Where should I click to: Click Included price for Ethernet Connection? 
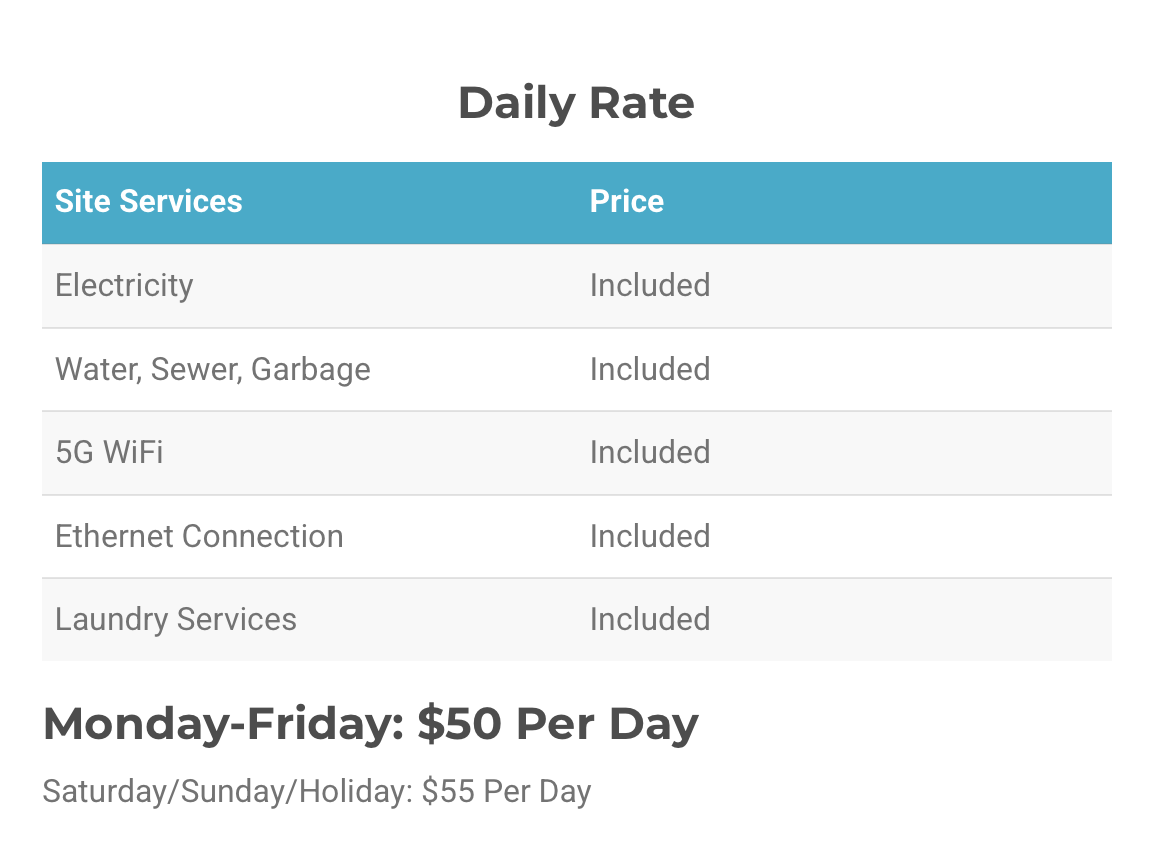[650, 536]
